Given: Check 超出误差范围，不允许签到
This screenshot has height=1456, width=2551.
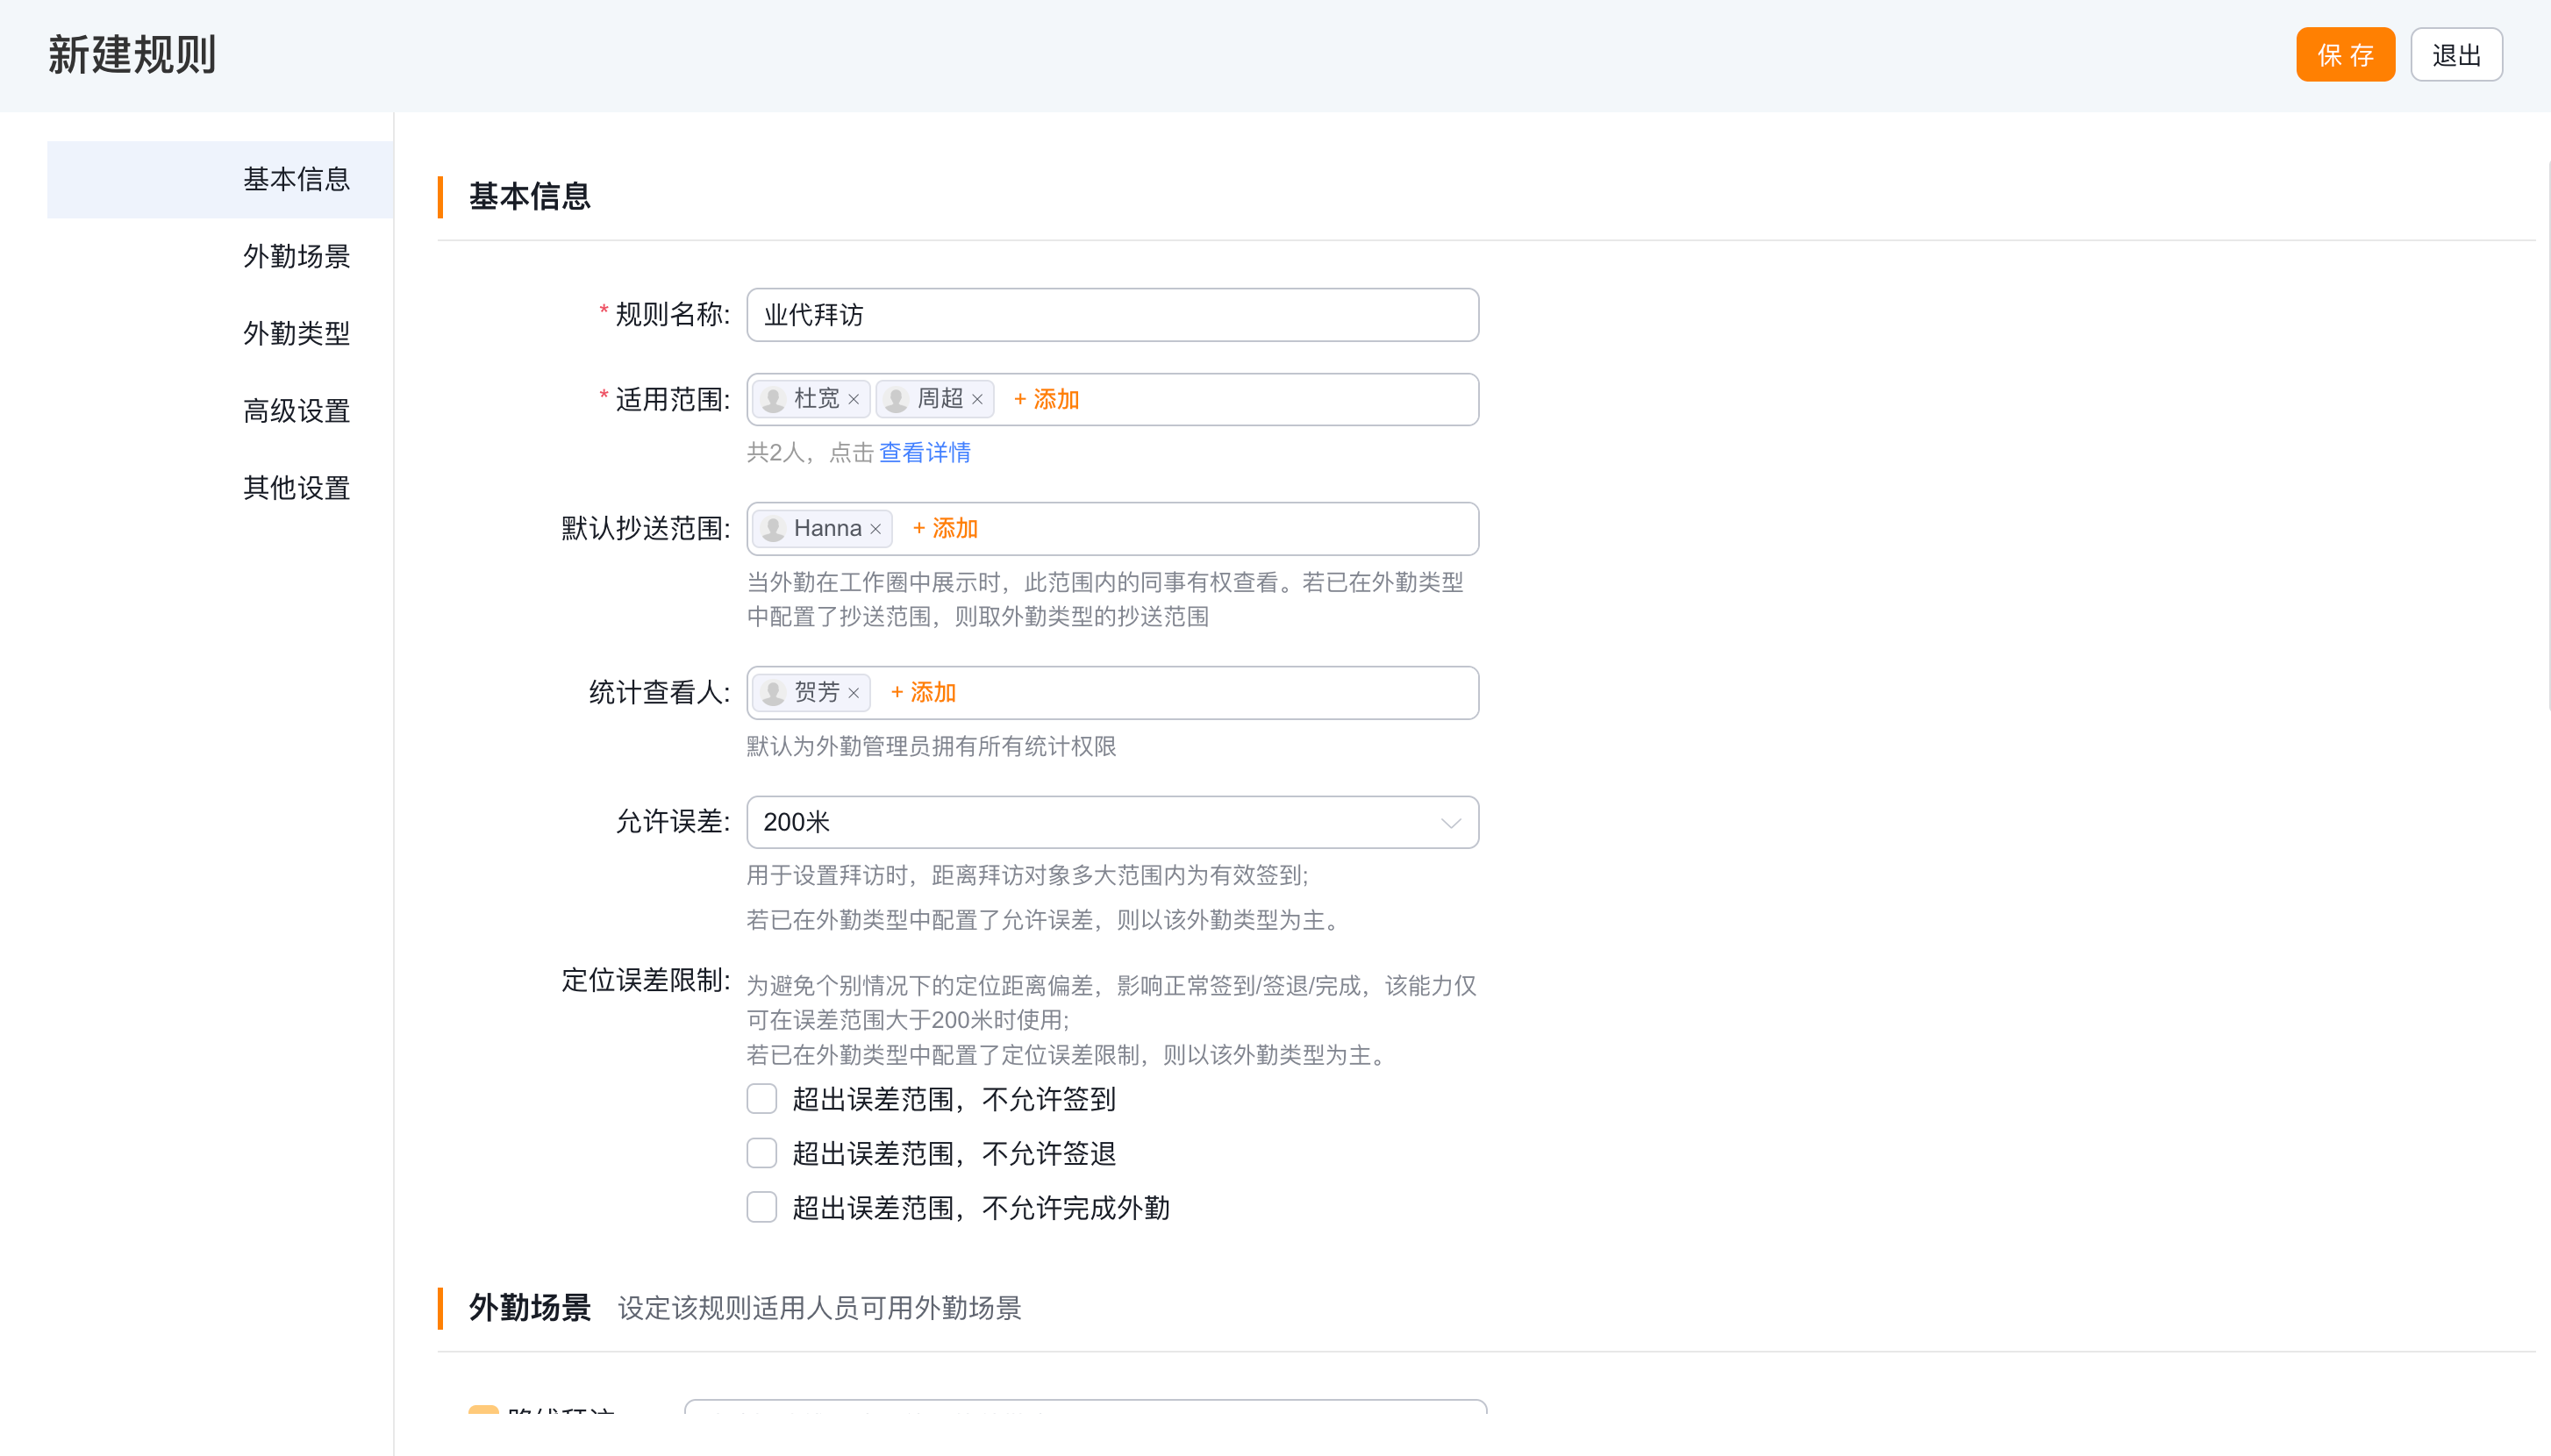Looking at the screenshot, I should (762, 1099).
